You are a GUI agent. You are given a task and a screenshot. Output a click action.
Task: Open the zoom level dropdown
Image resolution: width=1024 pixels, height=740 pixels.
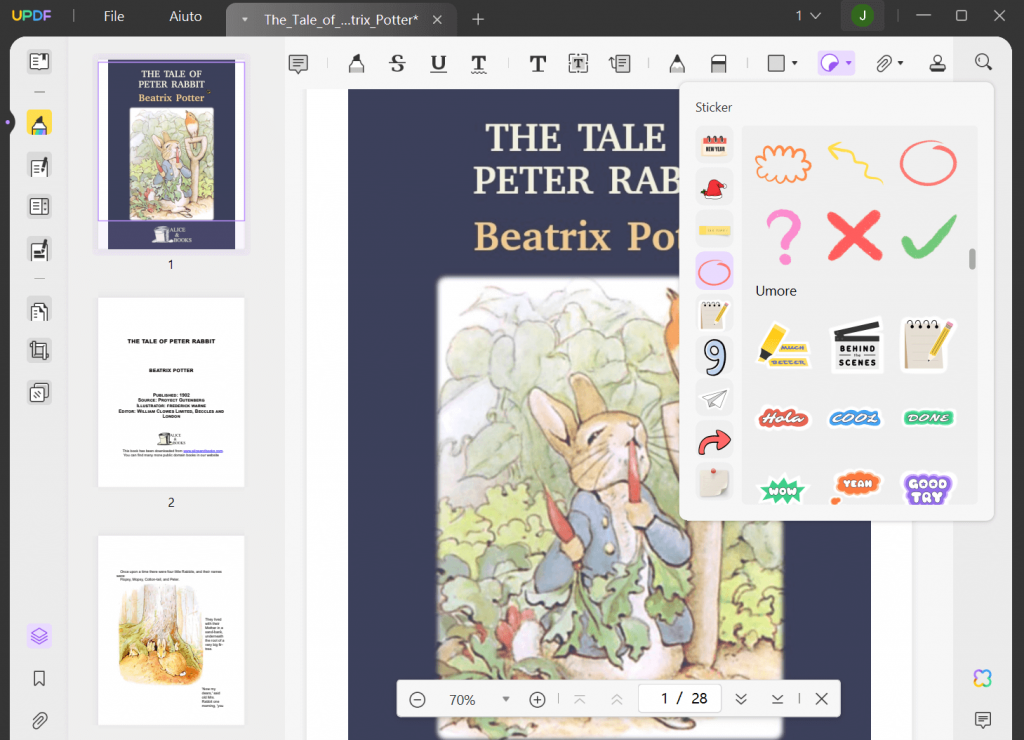click(x=505, y=699)
